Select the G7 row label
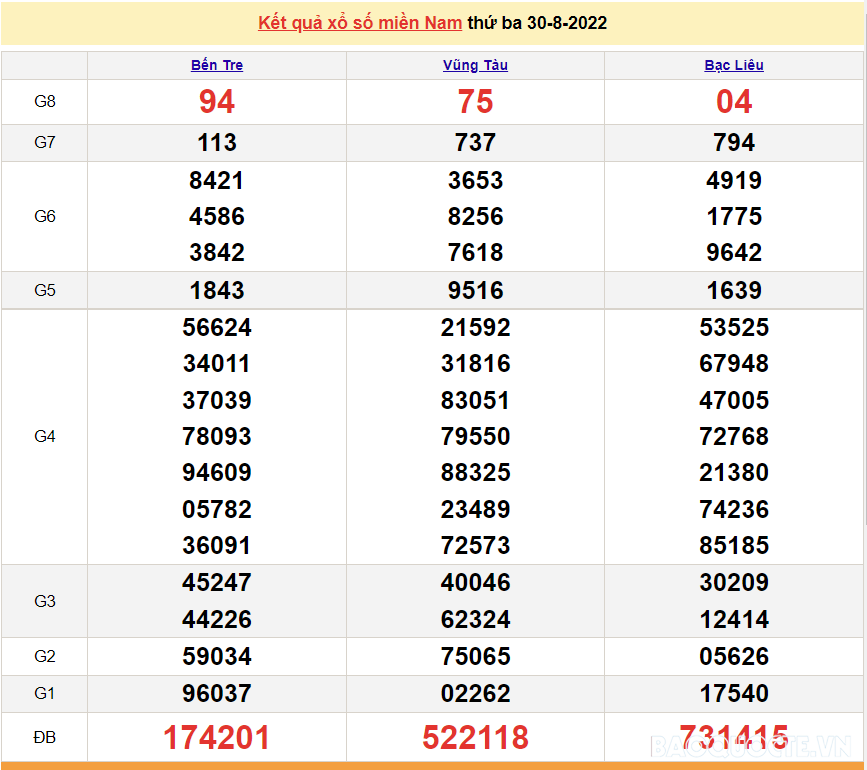The height and width of the screenshot is (770, 867). click(x=45, y=143)
